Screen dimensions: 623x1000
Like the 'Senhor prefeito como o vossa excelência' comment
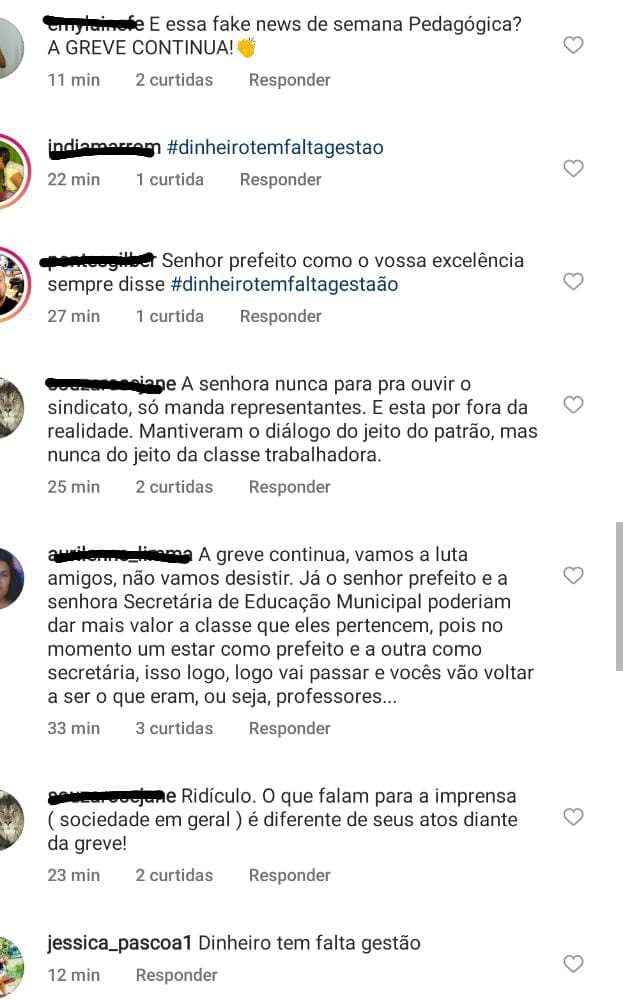[x=573, y=281]
